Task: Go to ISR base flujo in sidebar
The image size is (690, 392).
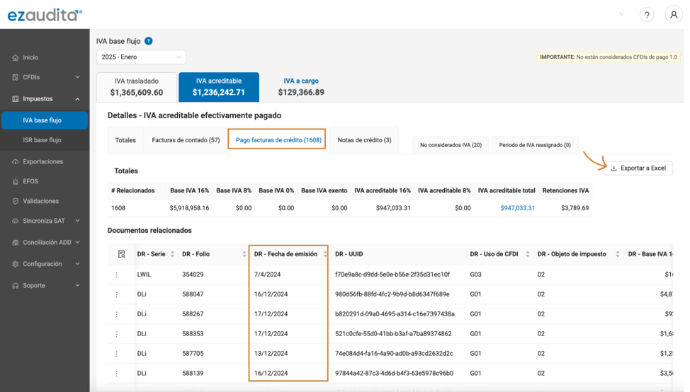Action: (x=42, y=140)
